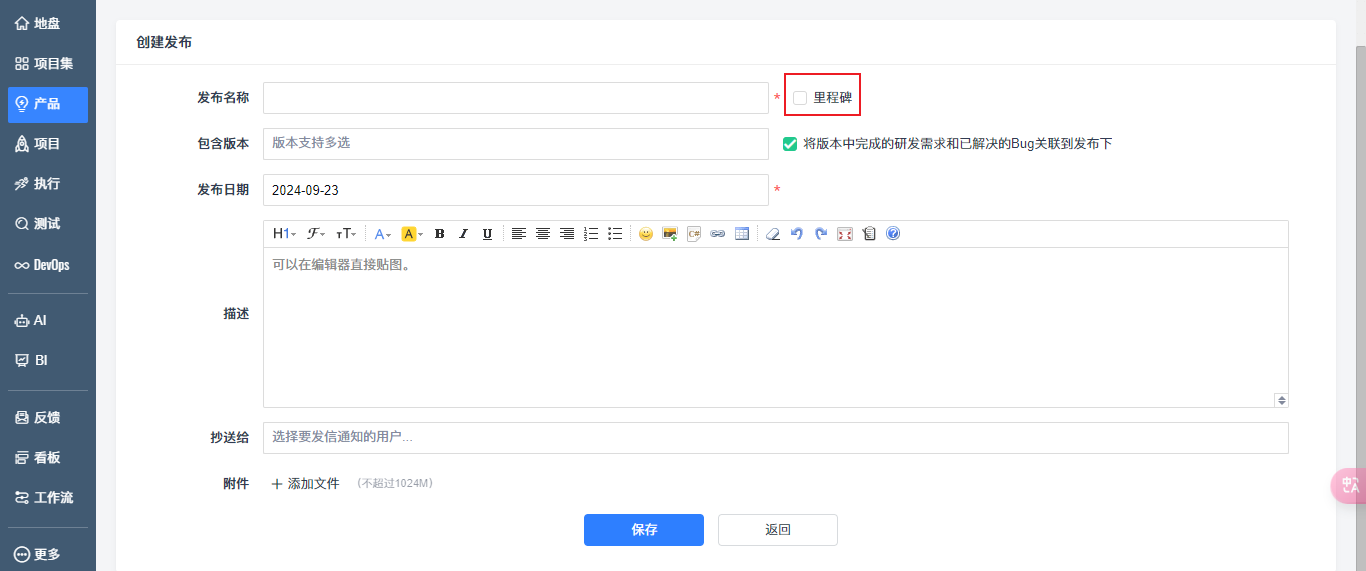Click the 返回 button
The image size is (1366, 571).
pos(777,530)
